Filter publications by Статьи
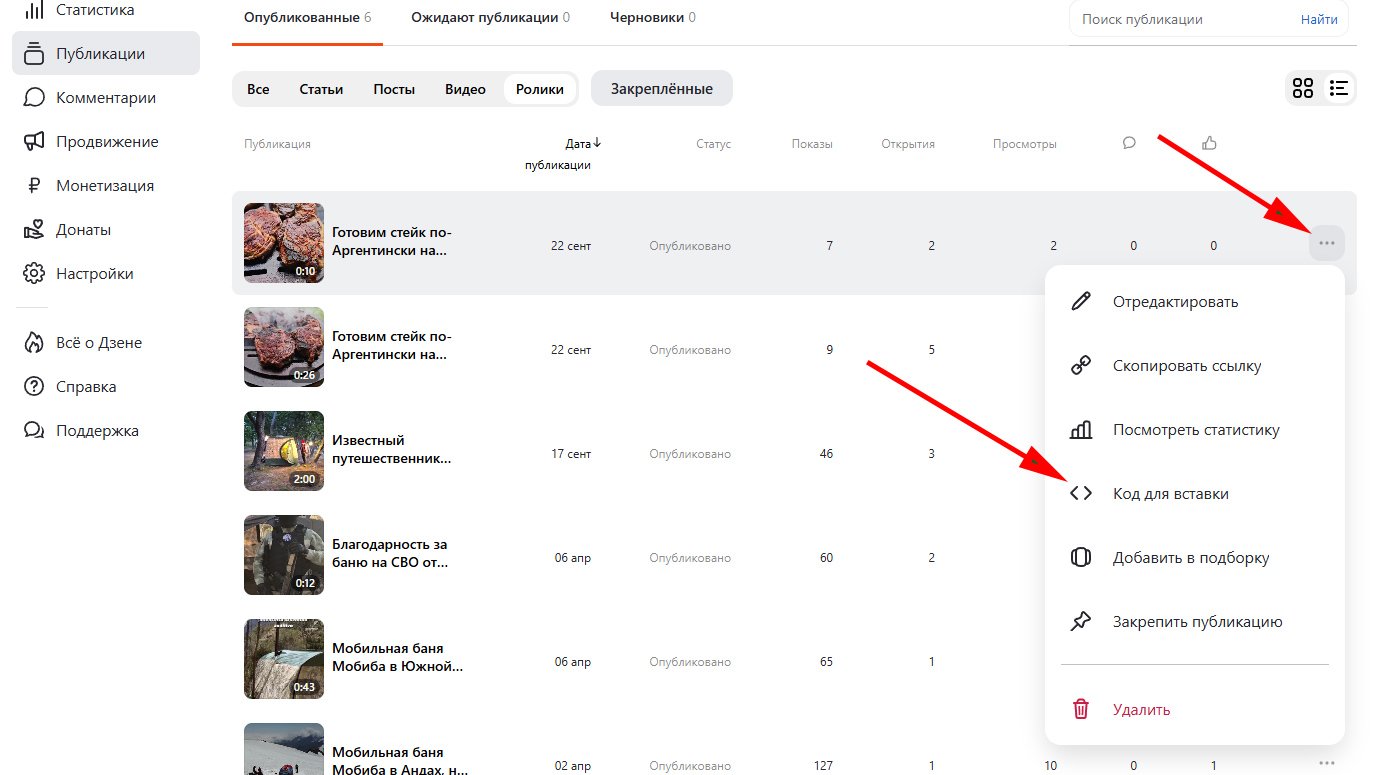1378x775 pixels. point(321,89)
